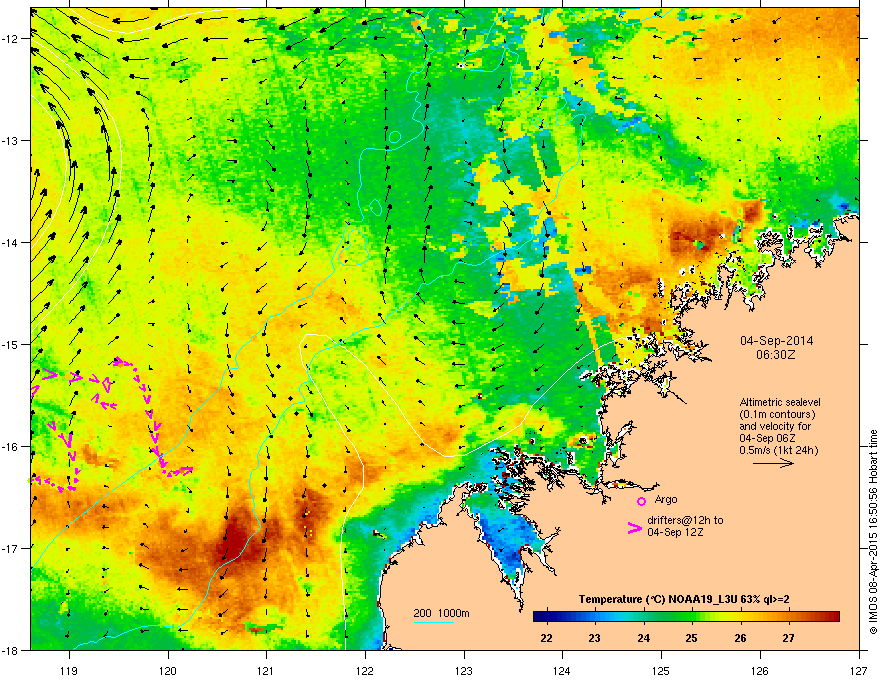Click the colorbar tick label 25
The image size is (880, 680).
click(x=692, y=638)
